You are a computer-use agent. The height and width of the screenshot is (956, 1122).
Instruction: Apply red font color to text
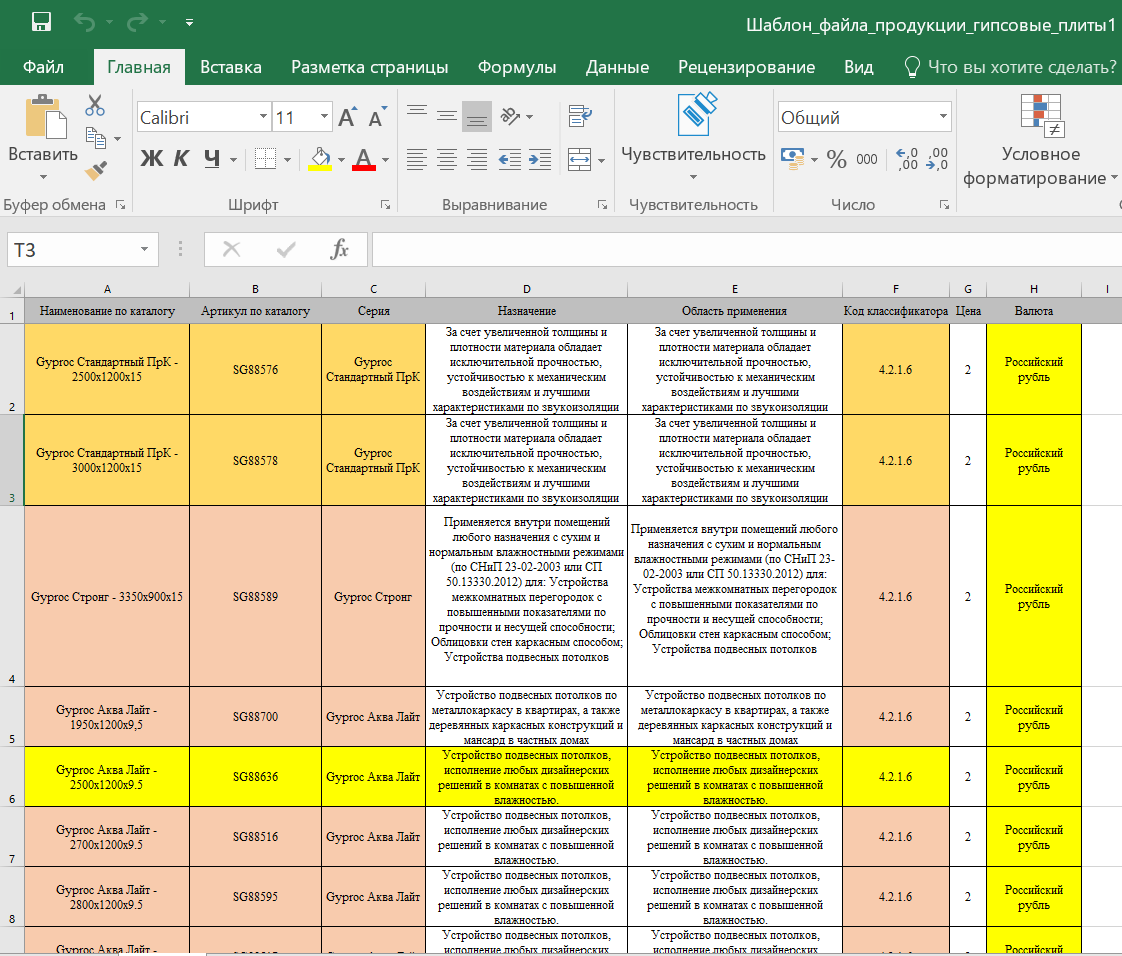coord(364,158)
